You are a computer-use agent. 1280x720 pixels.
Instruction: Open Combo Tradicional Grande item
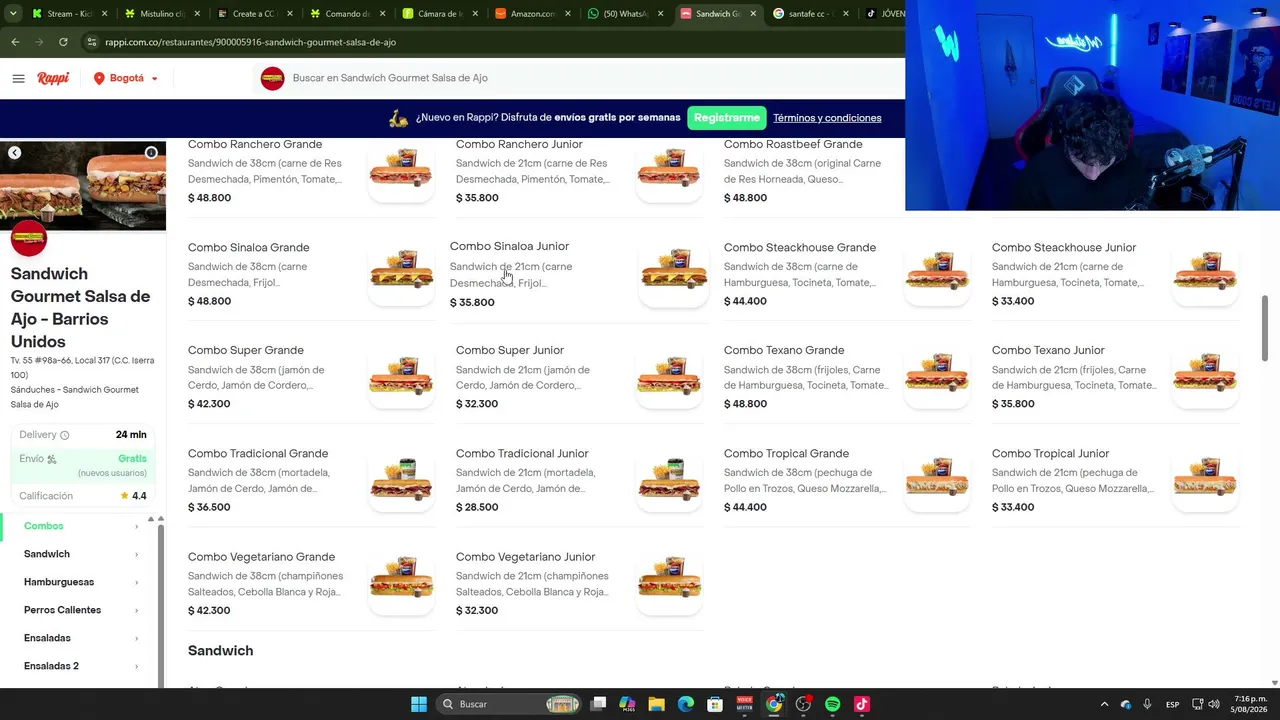click(x=311, y=480)
